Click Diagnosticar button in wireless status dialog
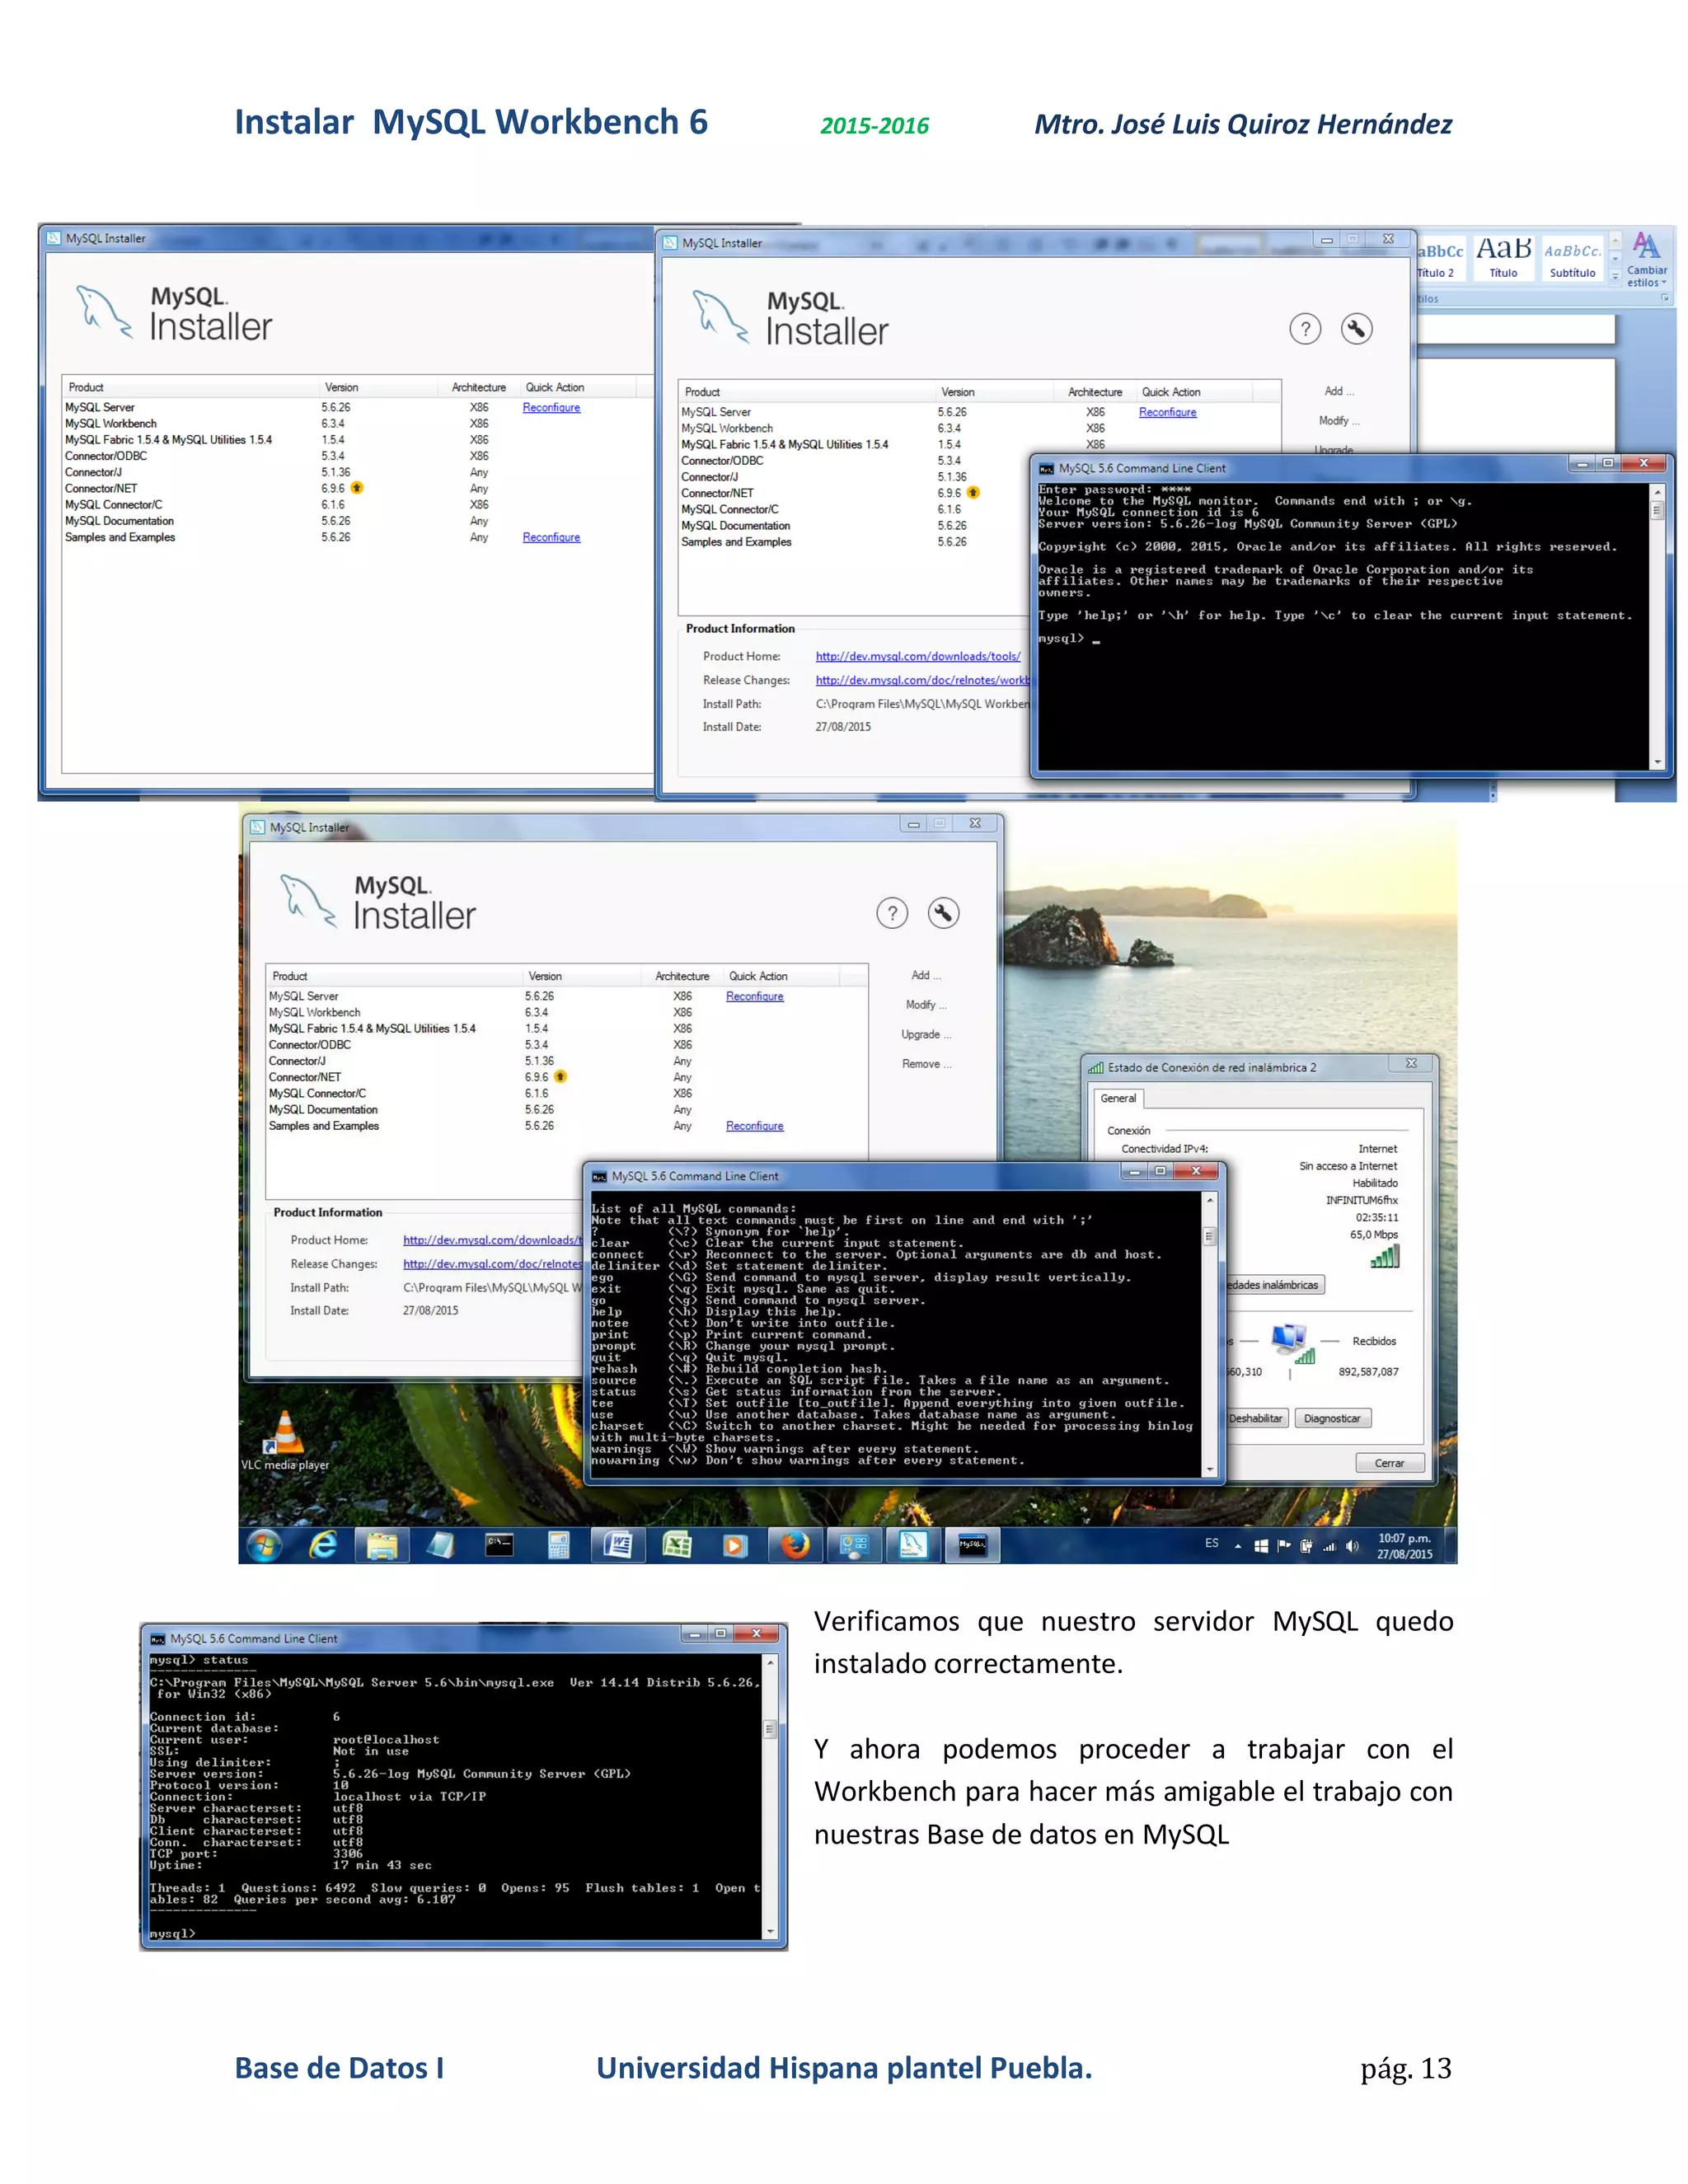The image size is (1688, 2184). (x=1333, y=1418)
